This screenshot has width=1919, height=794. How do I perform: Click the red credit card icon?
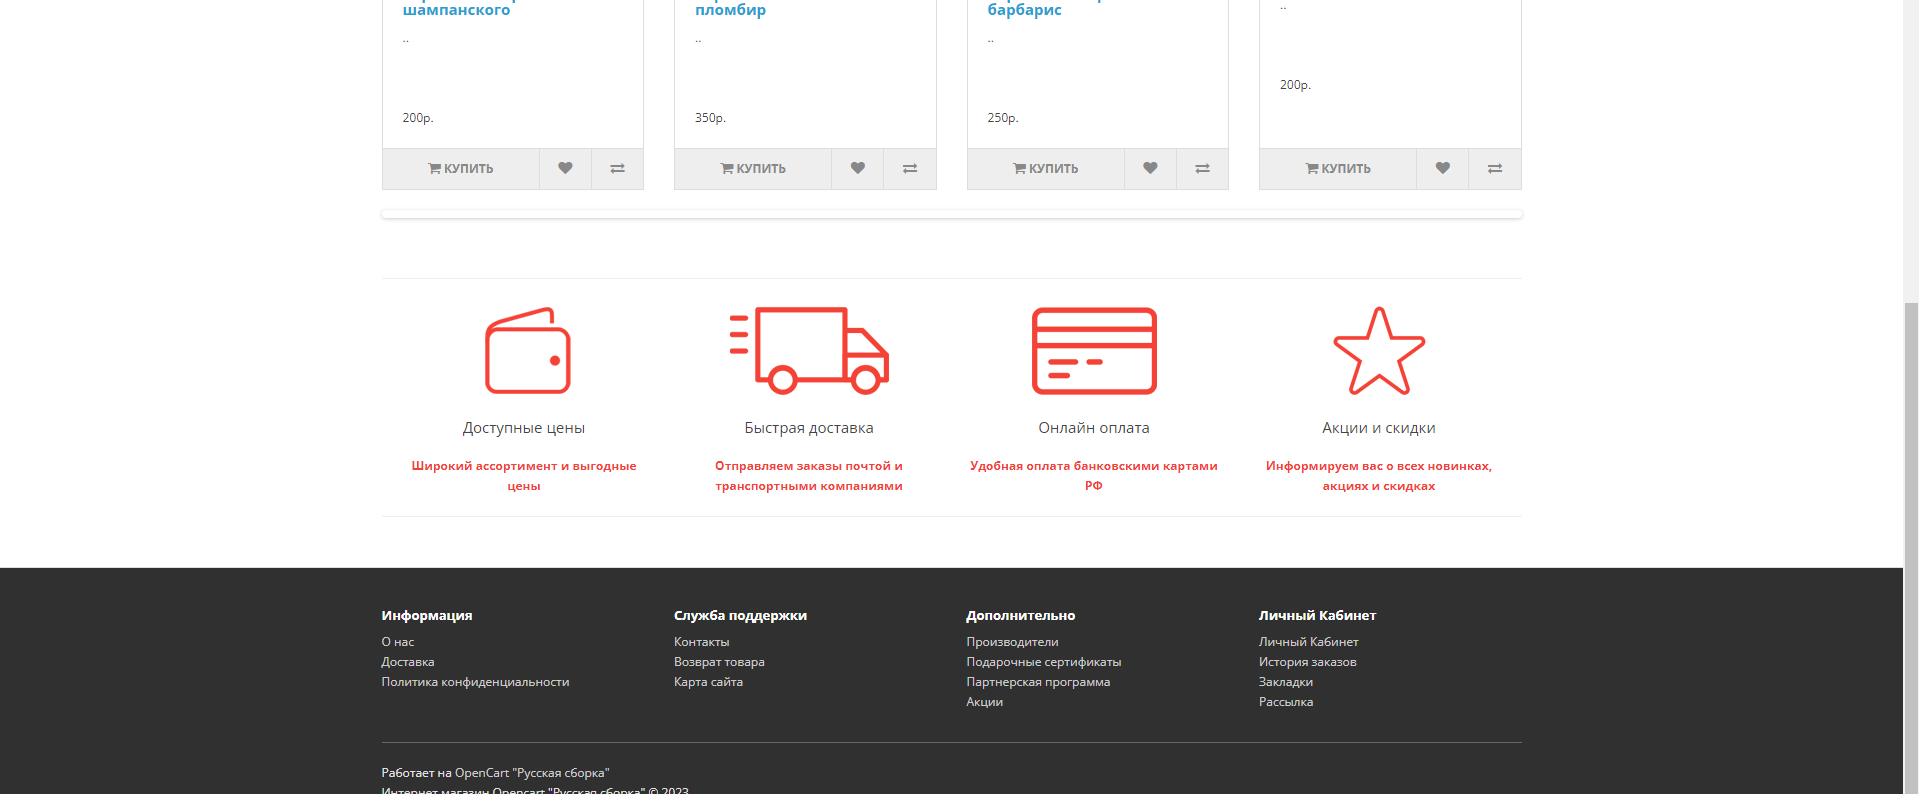pos(1094,351)
